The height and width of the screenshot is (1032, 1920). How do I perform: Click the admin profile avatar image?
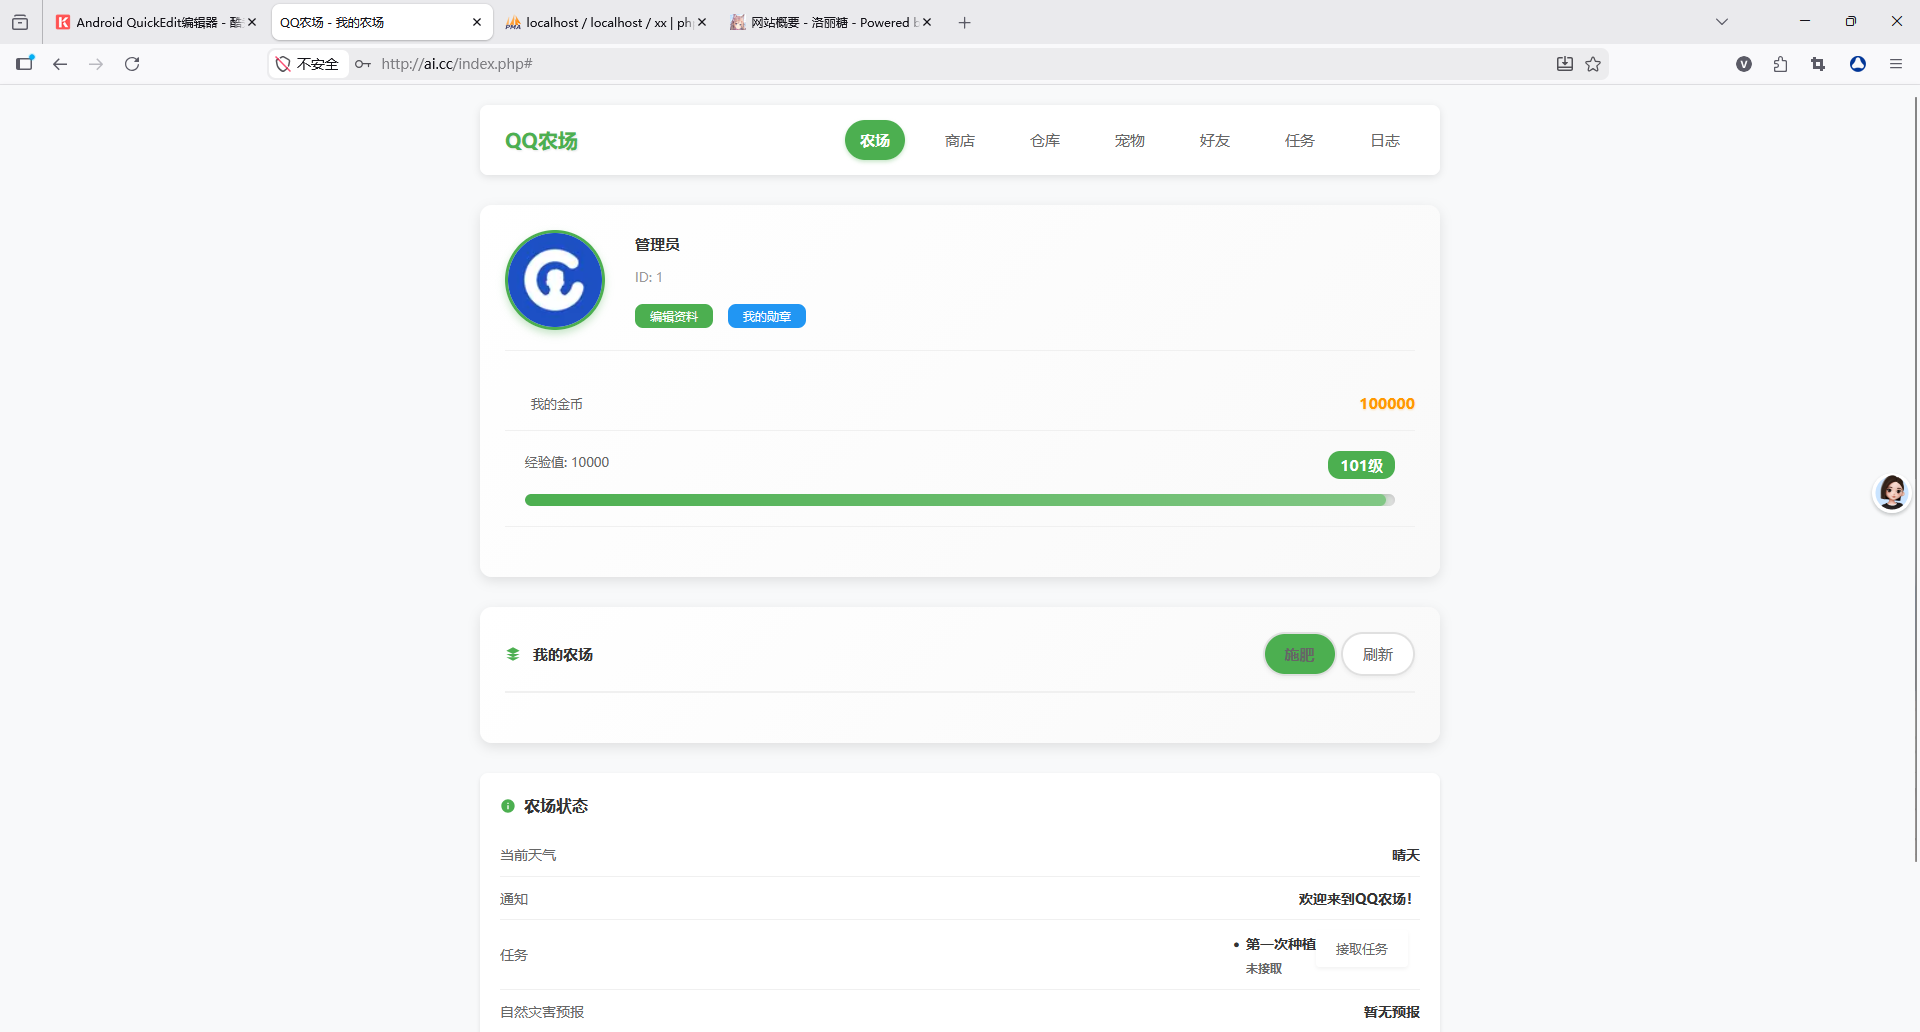[555, 280]
